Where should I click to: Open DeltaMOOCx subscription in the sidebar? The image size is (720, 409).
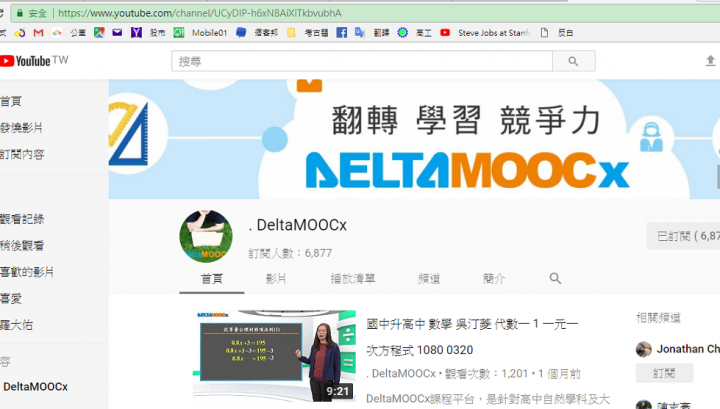[35, 387]
